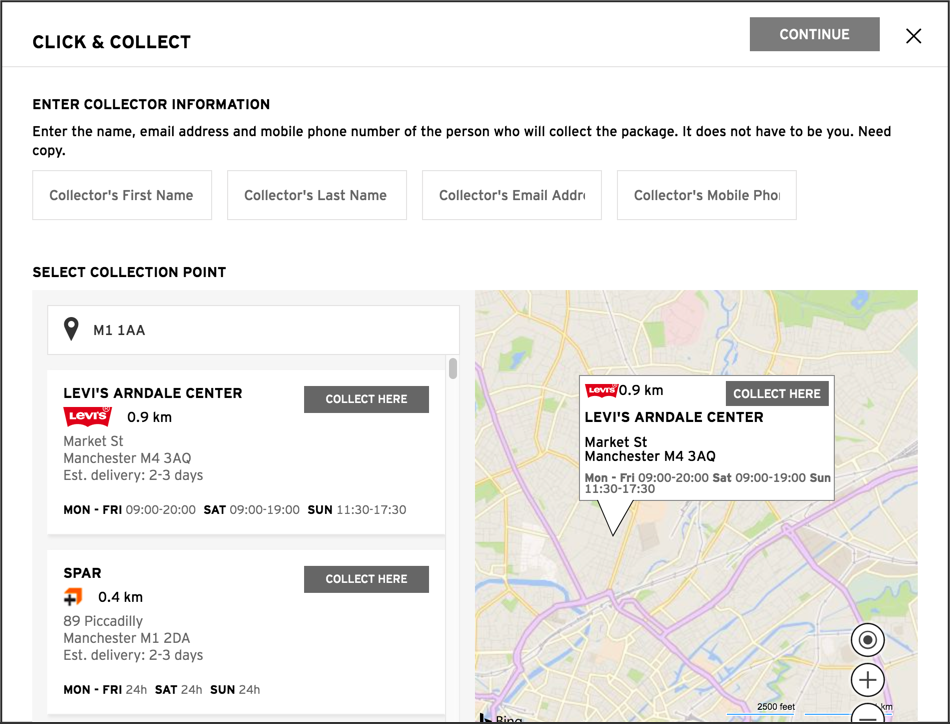The height and width of the screenshot is (724, 950).
Task: Select the SPAR store title
Action: (82, 573)
